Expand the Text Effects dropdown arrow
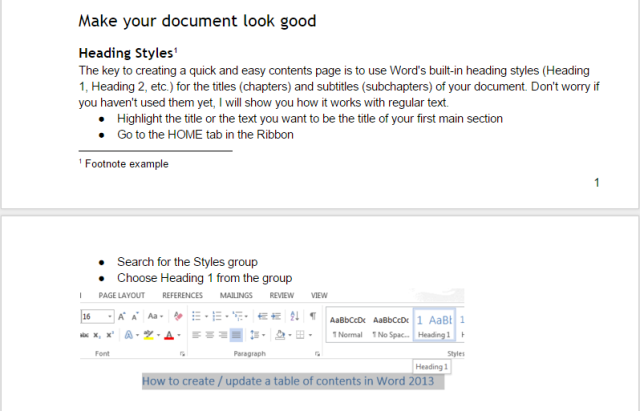 138,335
